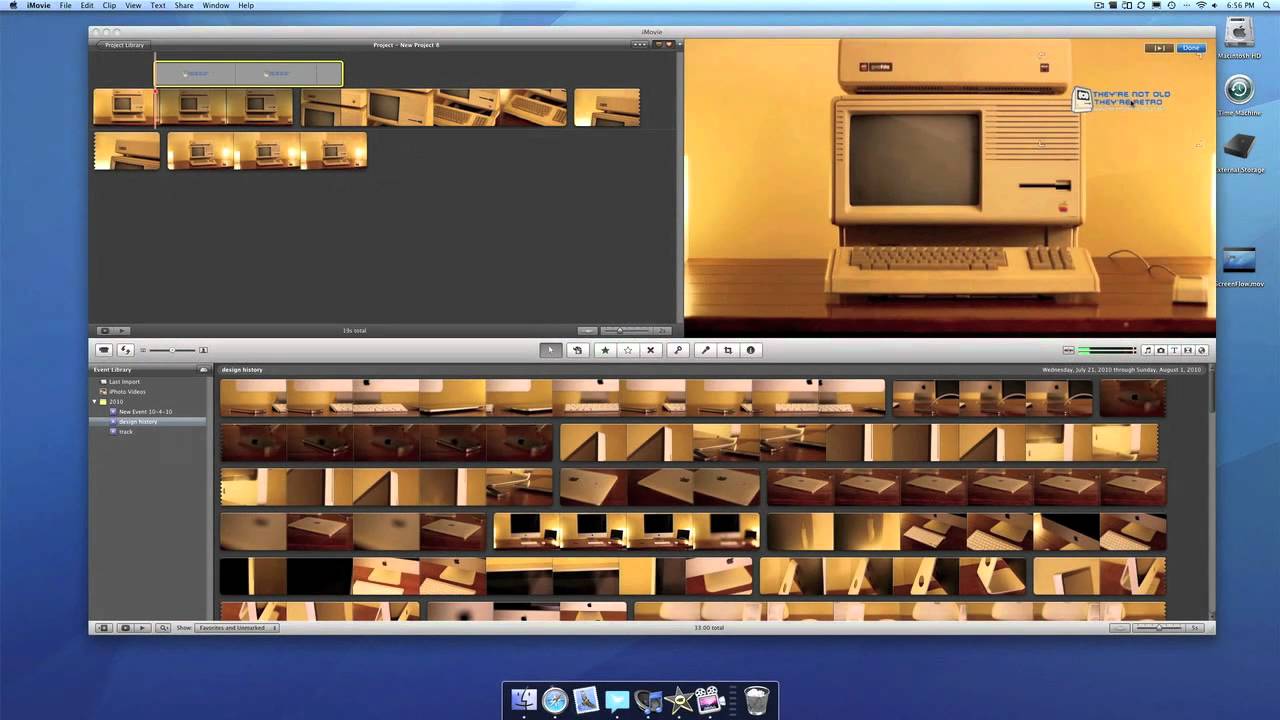Open the crop and rotate tool
Screen dimensions: 1280x720
point(728,350)
